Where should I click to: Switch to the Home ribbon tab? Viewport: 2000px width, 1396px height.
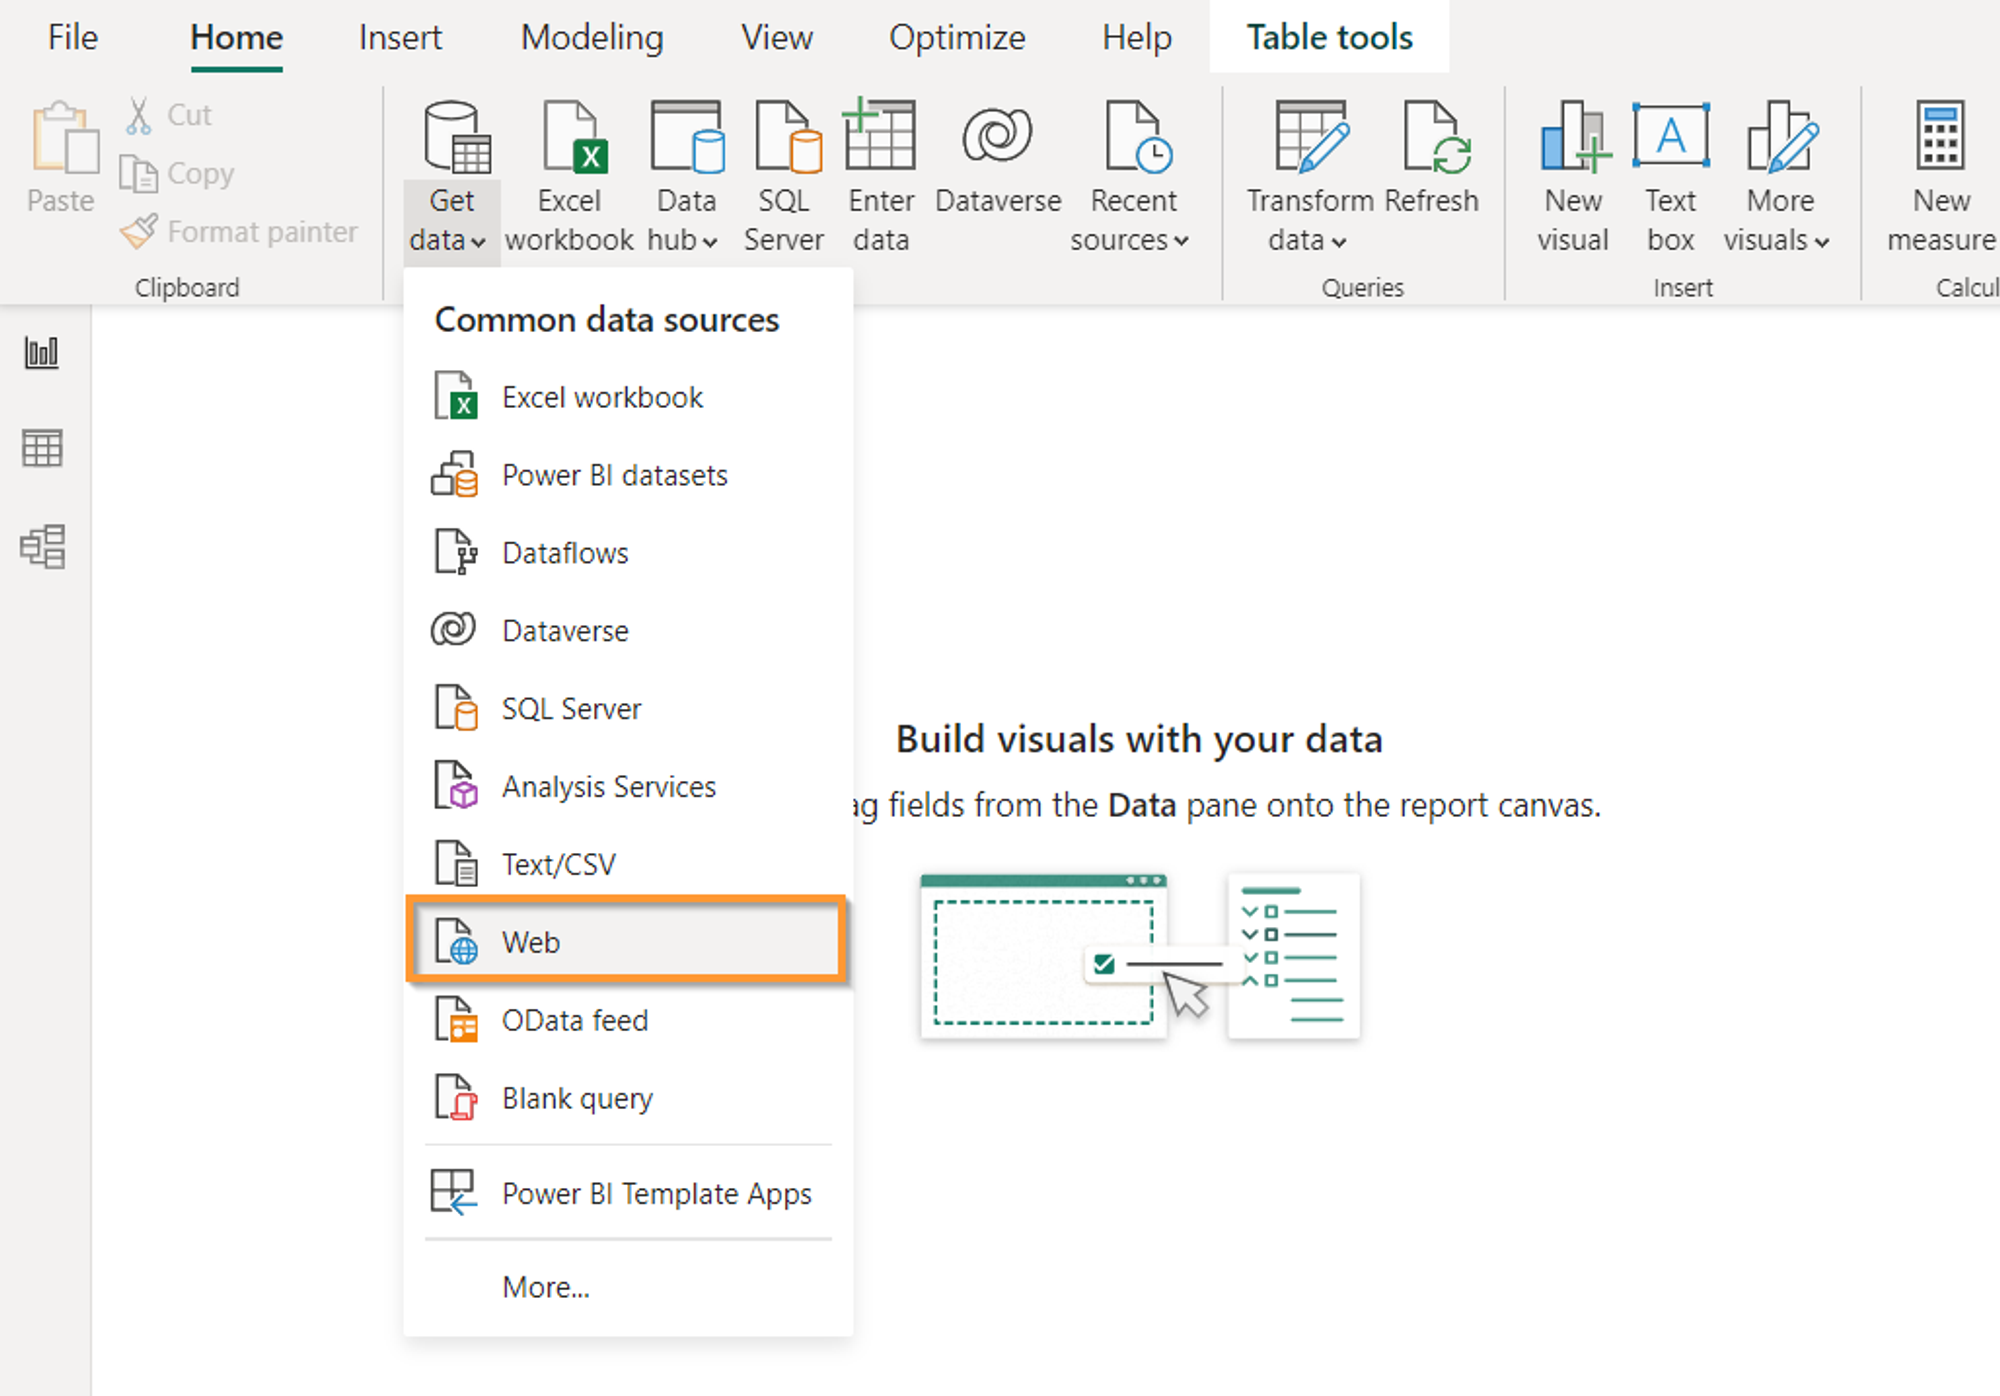pos(237,37)
